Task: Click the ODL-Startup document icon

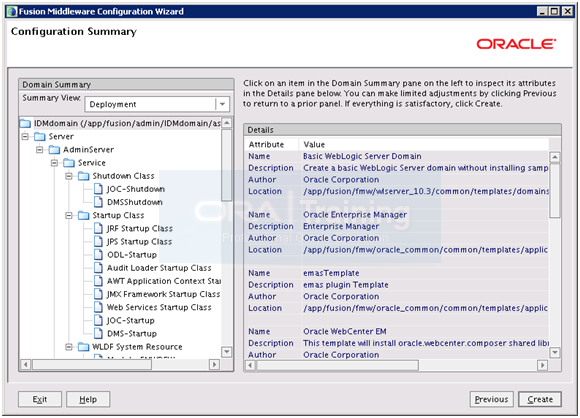Action: [98, 254]
